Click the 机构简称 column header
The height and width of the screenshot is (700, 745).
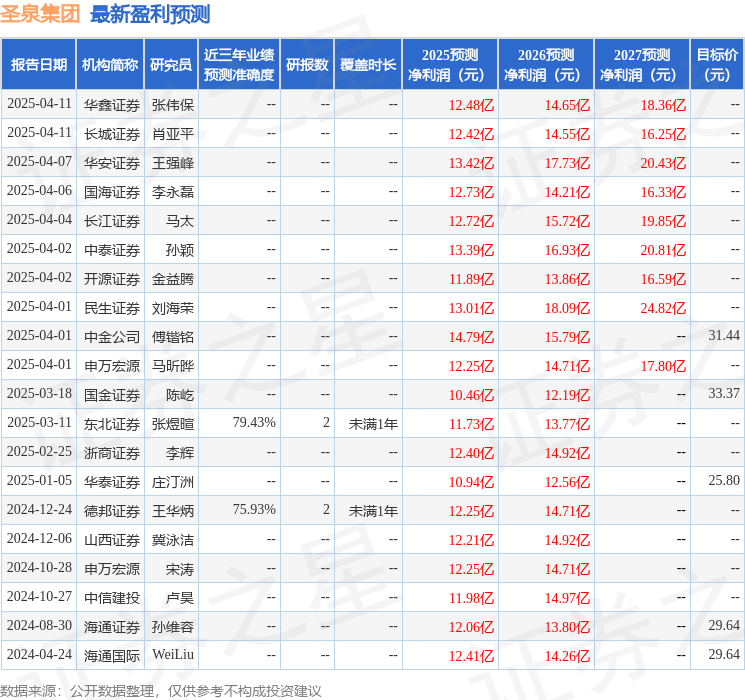click(x=110, y=65)
